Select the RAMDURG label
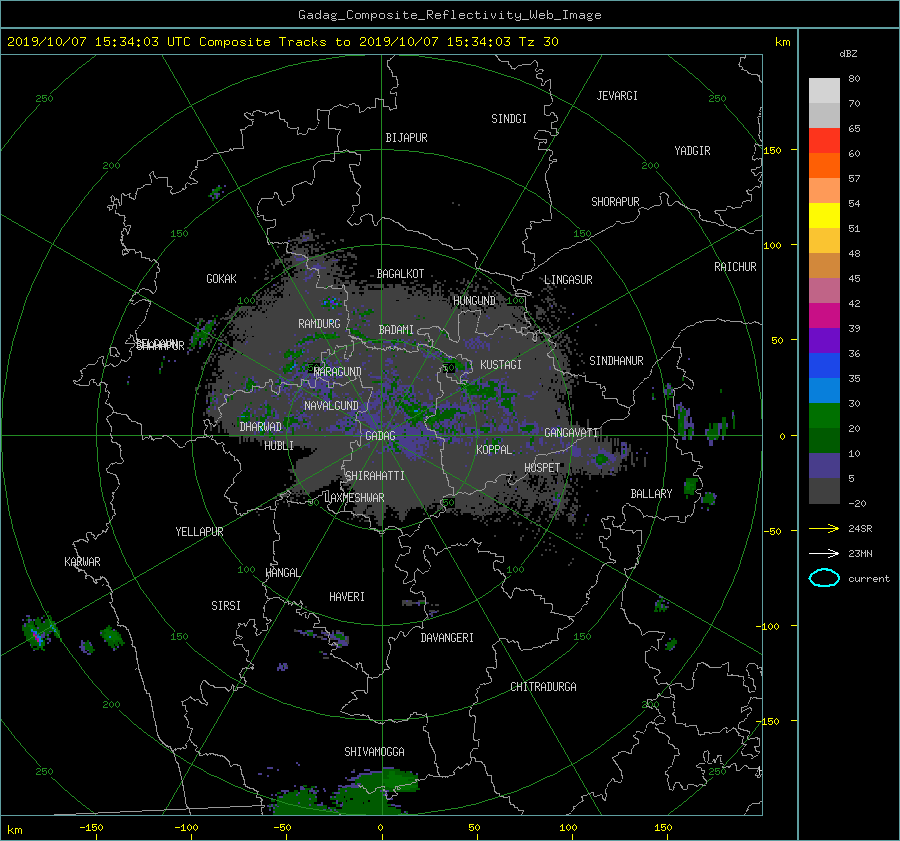The height and width of the screenshot is (841, 900). [319, 324]
